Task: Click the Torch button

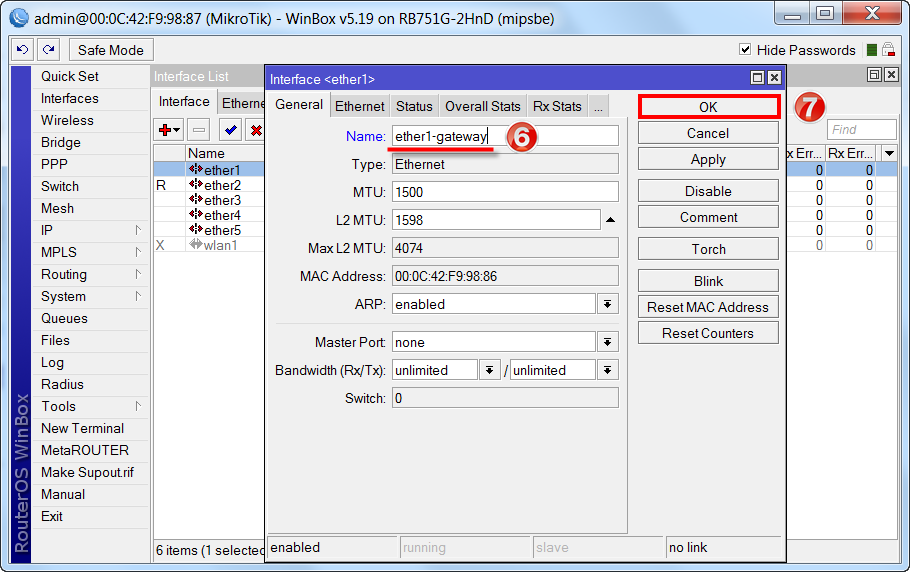Action: click(708, 249)
